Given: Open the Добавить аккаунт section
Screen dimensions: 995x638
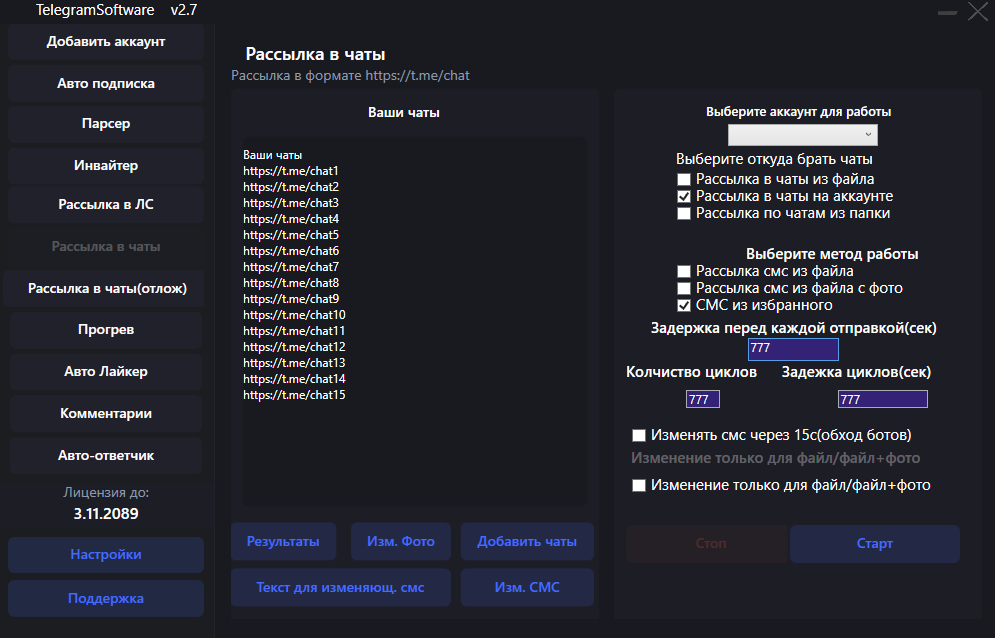Looking at the screenshot, I should coord(106,42).
